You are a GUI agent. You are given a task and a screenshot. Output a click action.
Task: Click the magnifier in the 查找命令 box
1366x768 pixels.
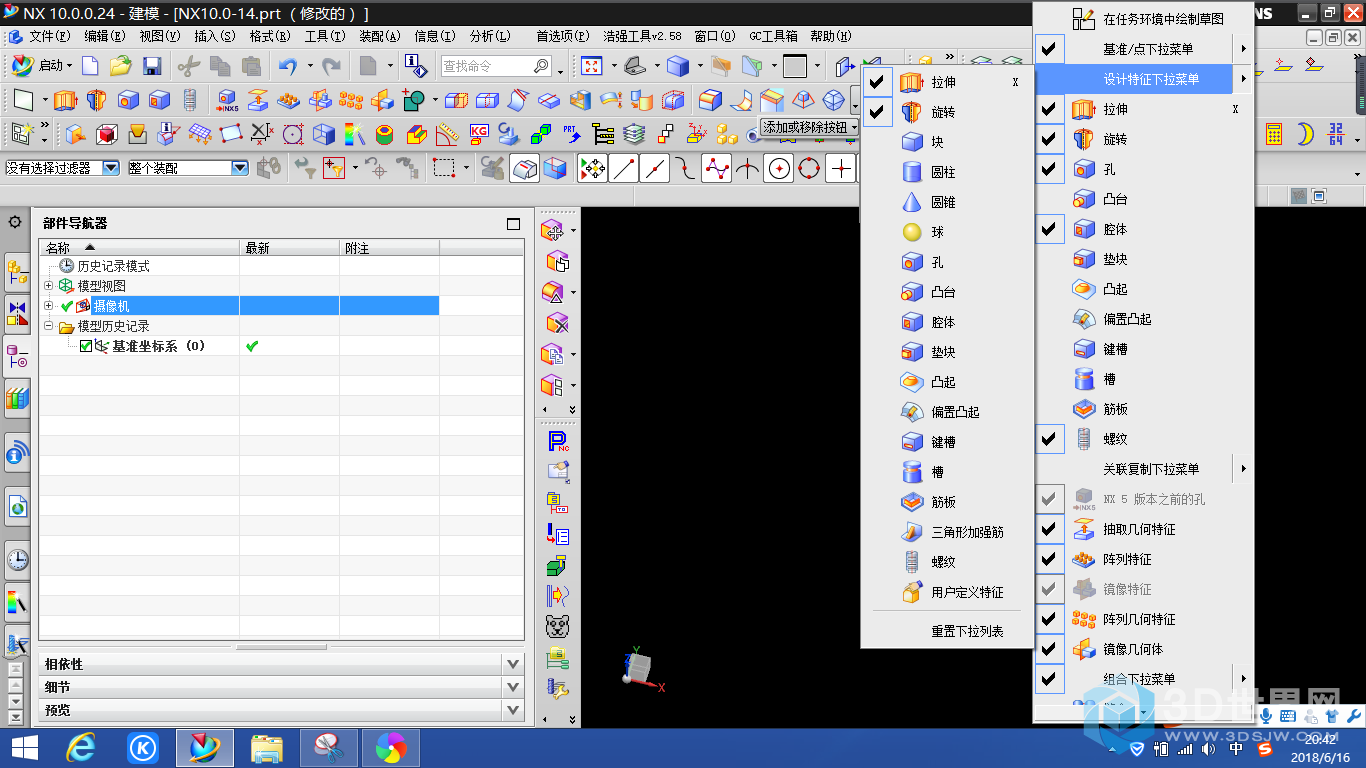pos(541,66)
